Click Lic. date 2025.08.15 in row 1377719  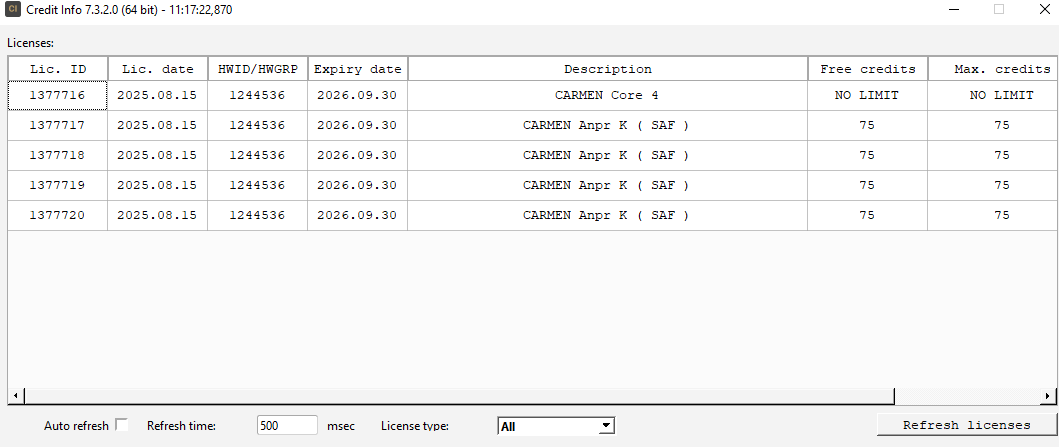(157, 185)
